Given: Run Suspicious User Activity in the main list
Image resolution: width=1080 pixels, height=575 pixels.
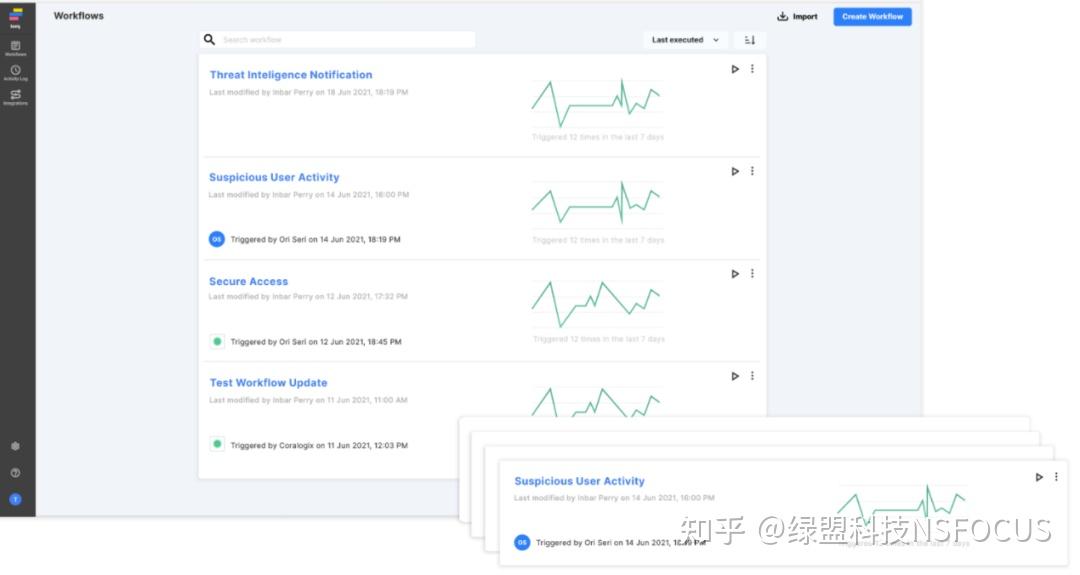Looking at the screenshot, I should (735, 171).
